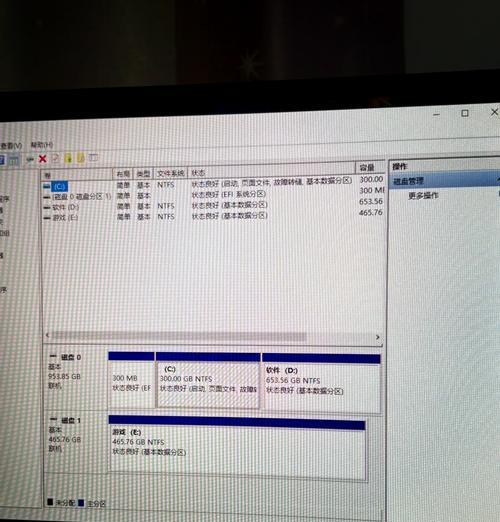The image size is (500, 522).
Task: Open the 帮助(H) menu
Action: click(x=42, y=145)
